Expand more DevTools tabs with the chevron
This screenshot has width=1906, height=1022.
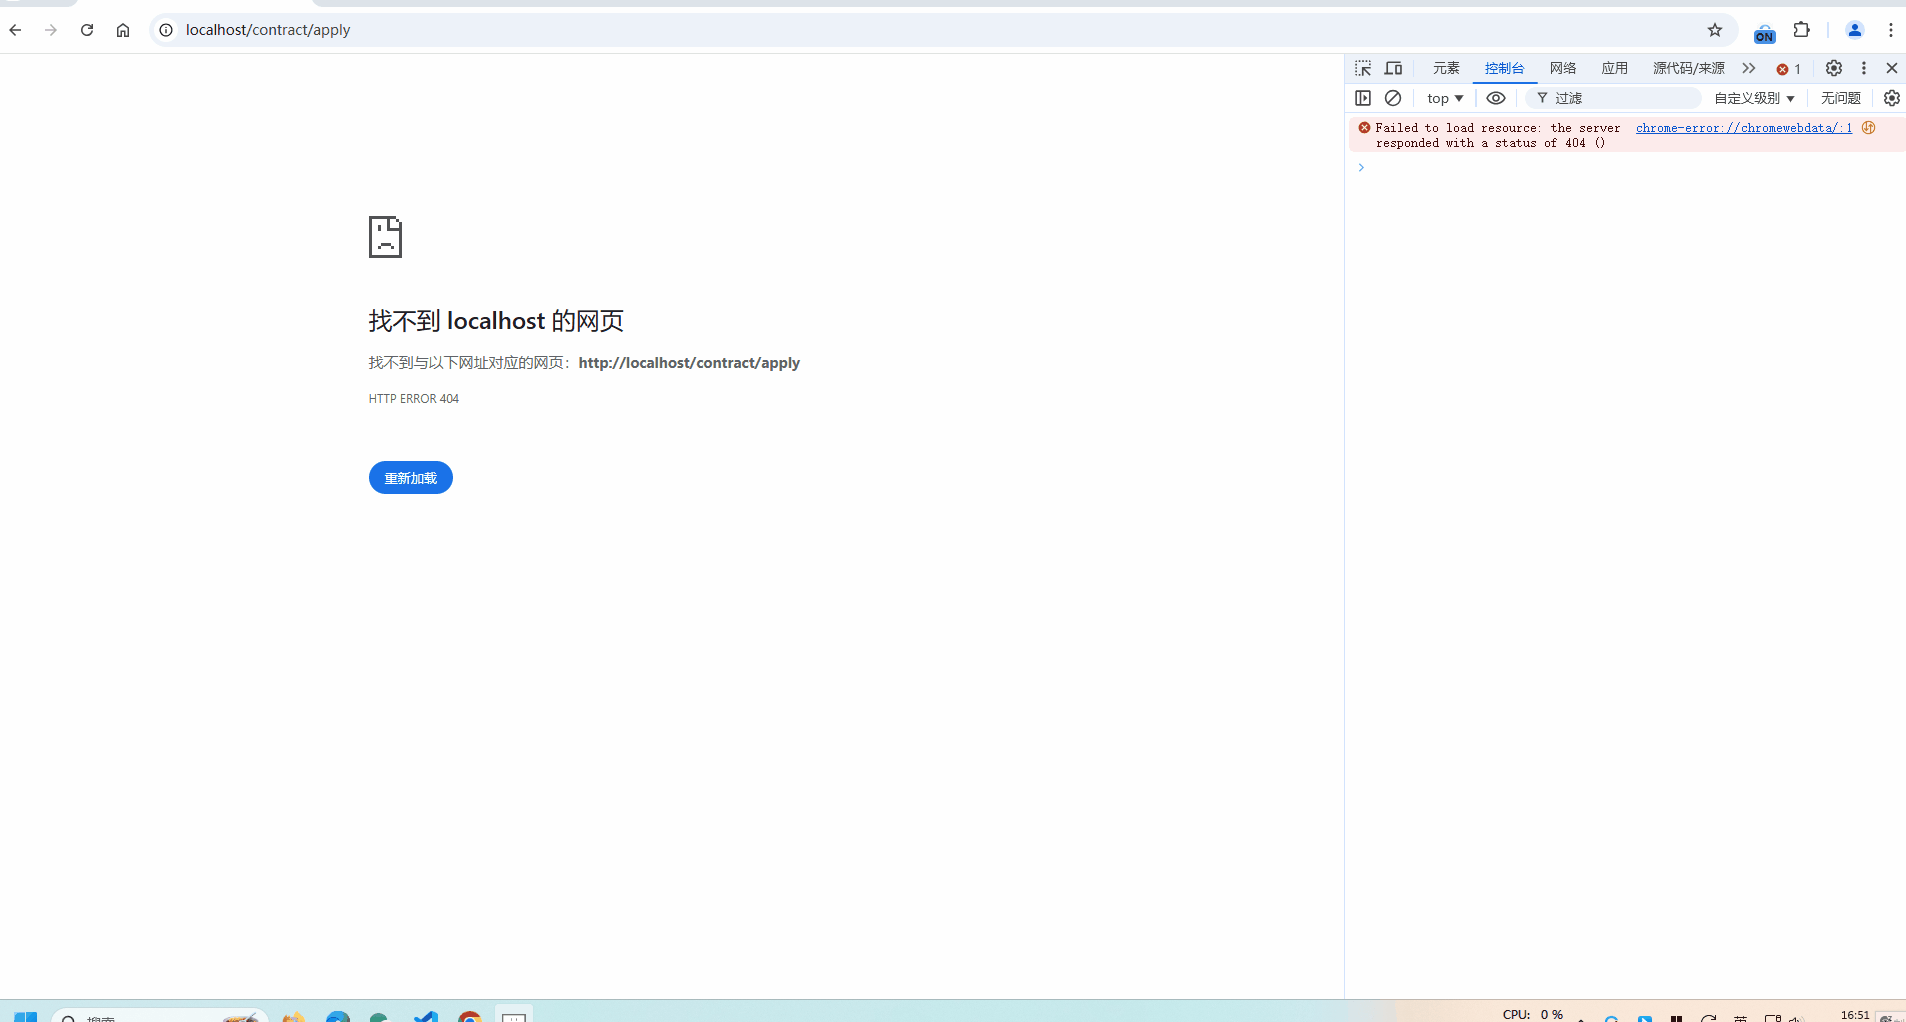[x=1748, y=68]
